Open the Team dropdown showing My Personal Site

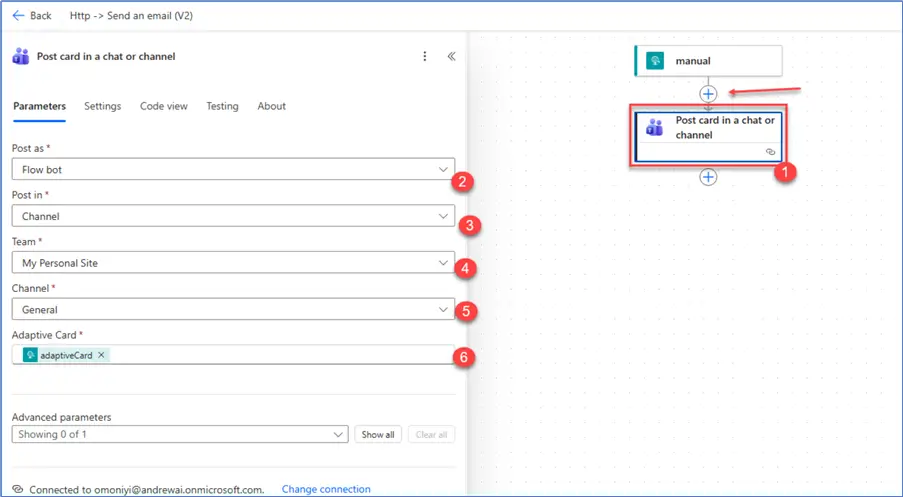point(233,263)
